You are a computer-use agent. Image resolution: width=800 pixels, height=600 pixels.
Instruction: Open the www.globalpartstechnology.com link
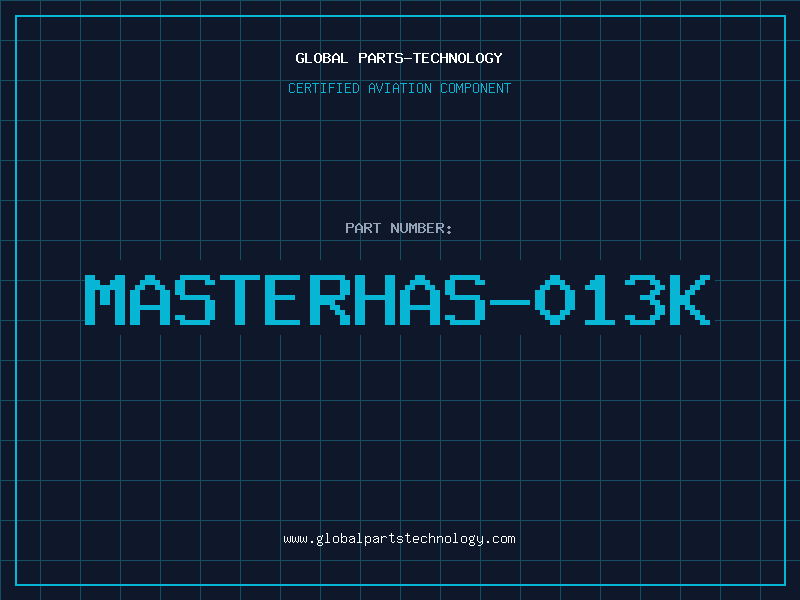399,539
